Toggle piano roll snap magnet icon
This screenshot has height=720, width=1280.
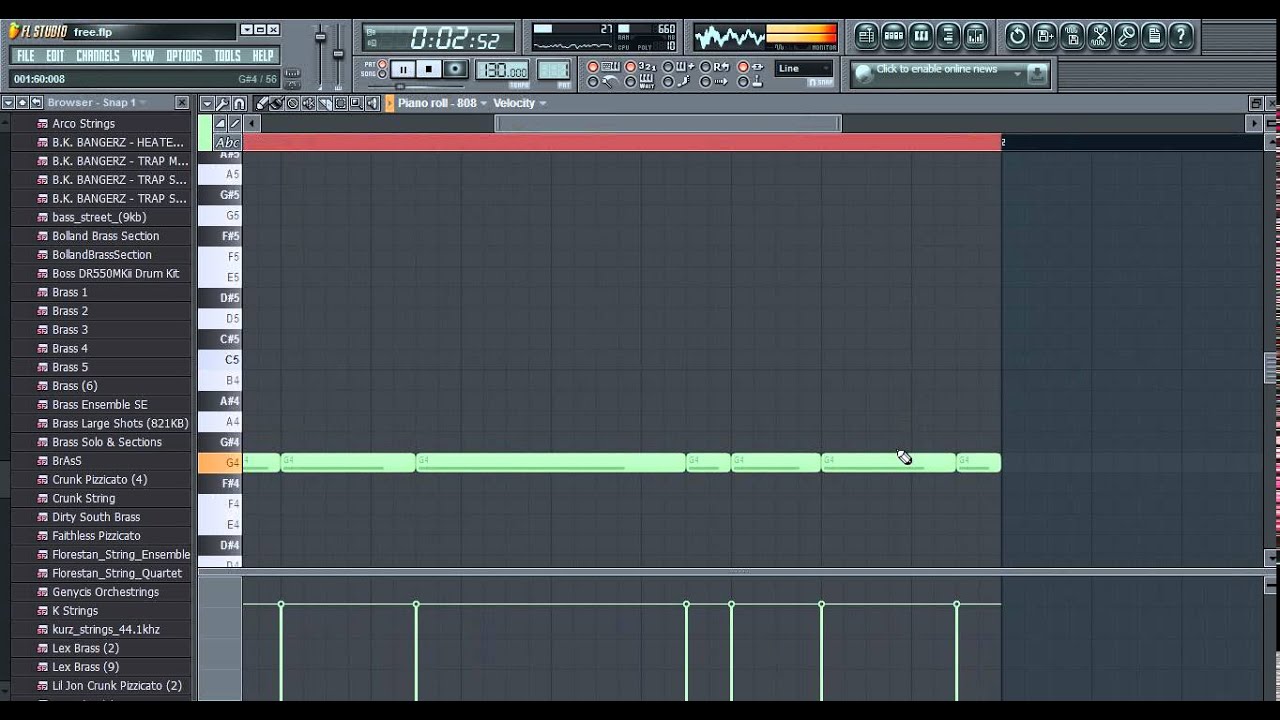(239, 103)
